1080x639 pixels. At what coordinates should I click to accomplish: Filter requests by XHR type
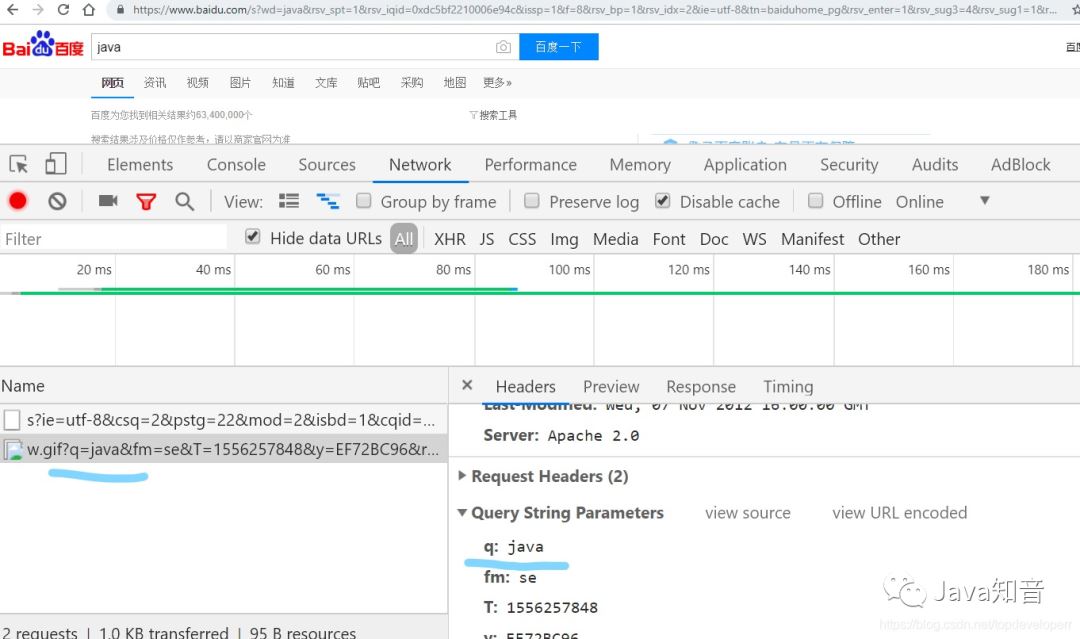tap(450, 239)
